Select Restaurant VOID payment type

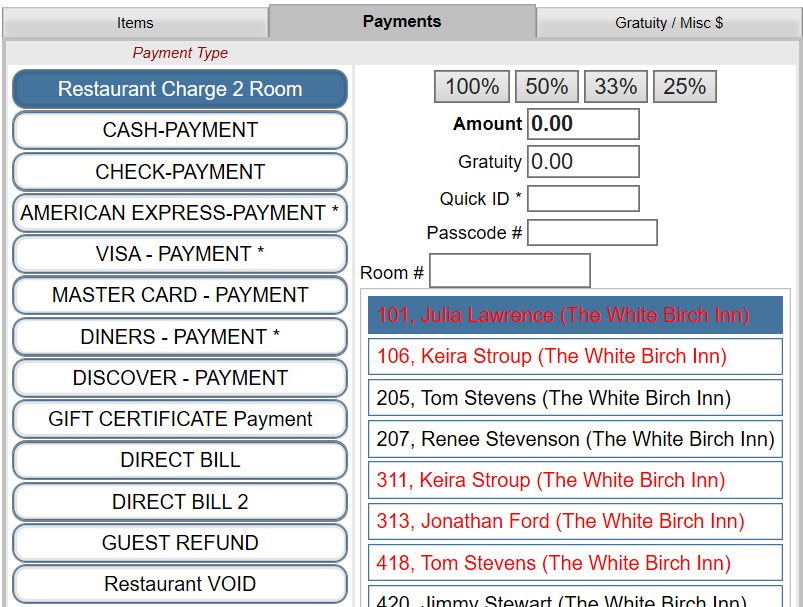coord(179,583)
